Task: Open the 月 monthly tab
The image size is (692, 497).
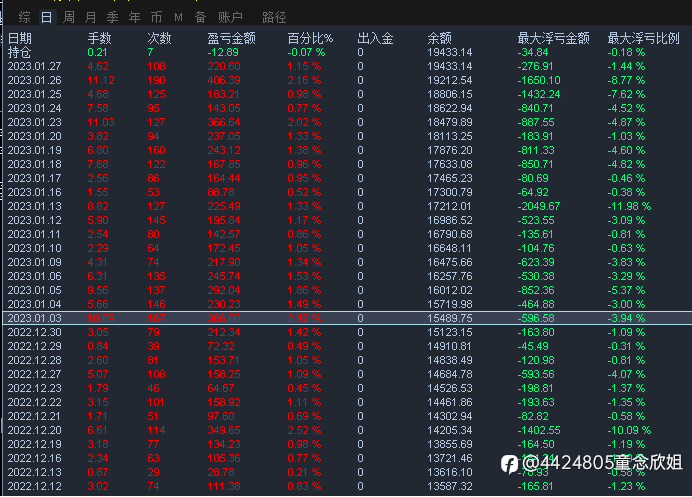Action: pyautogui.click(x=90, y=17)
